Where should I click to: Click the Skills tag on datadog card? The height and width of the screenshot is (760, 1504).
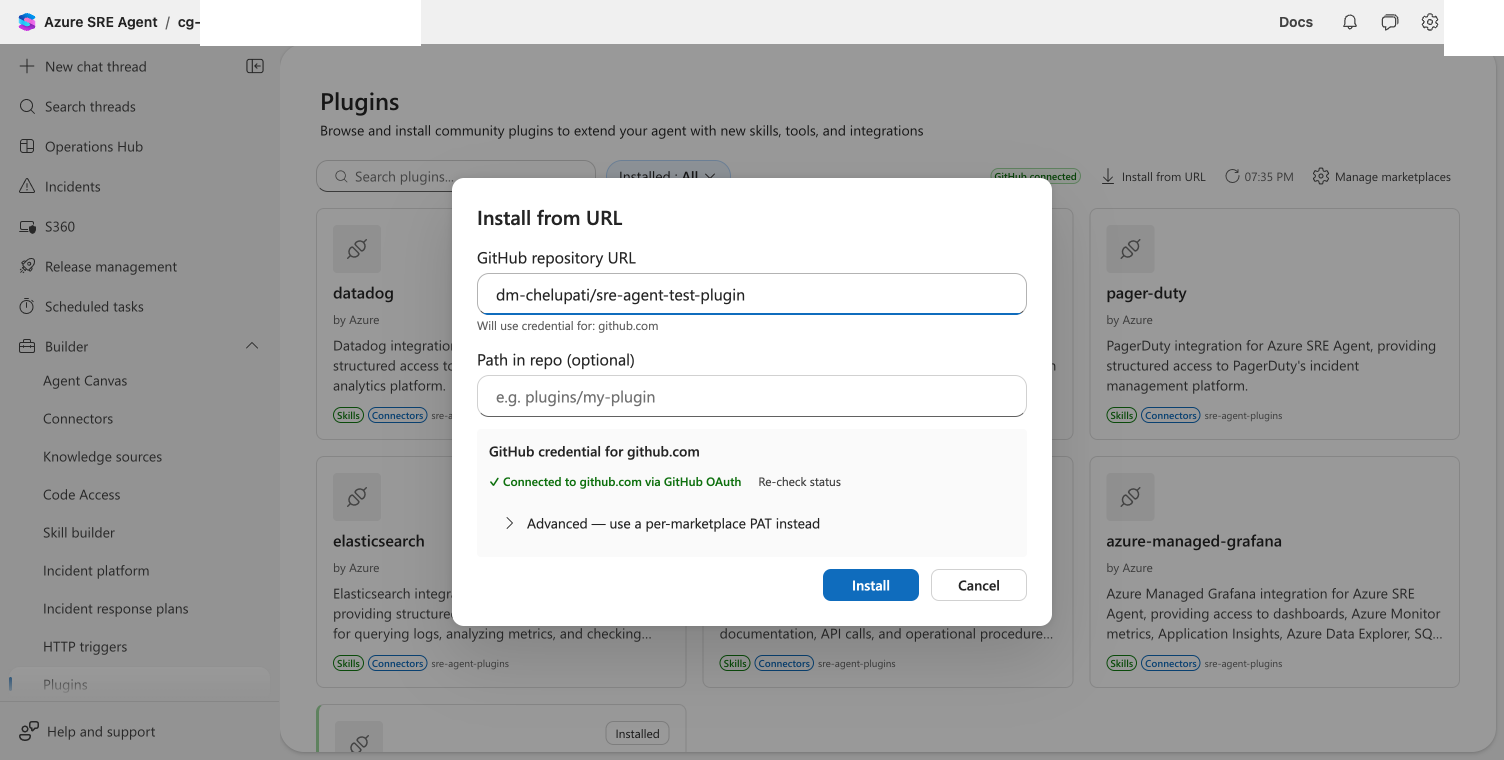tap(348, 415)
